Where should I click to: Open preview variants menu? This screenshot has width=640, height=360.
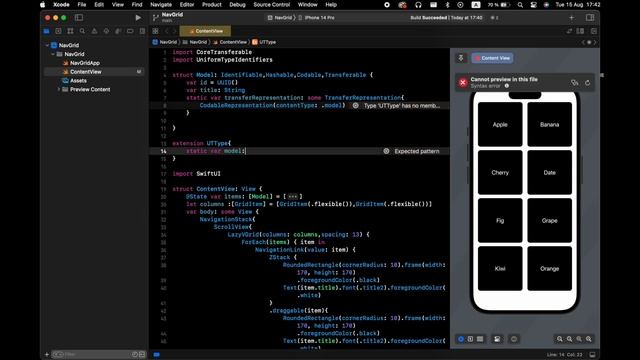pyautogui.click(x=480, y=339)
